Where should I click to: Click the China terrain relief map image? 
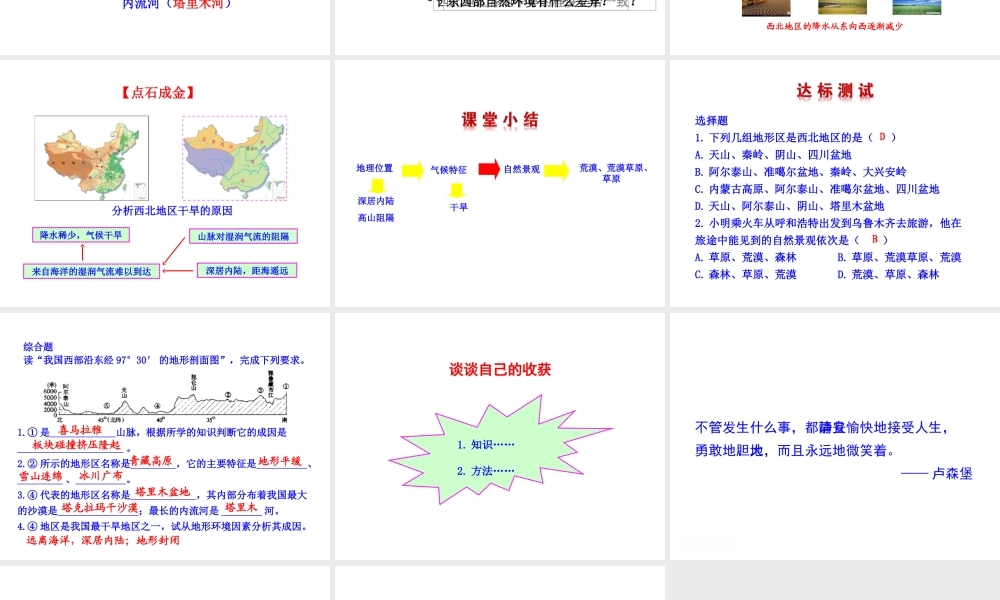click(91, 157)
